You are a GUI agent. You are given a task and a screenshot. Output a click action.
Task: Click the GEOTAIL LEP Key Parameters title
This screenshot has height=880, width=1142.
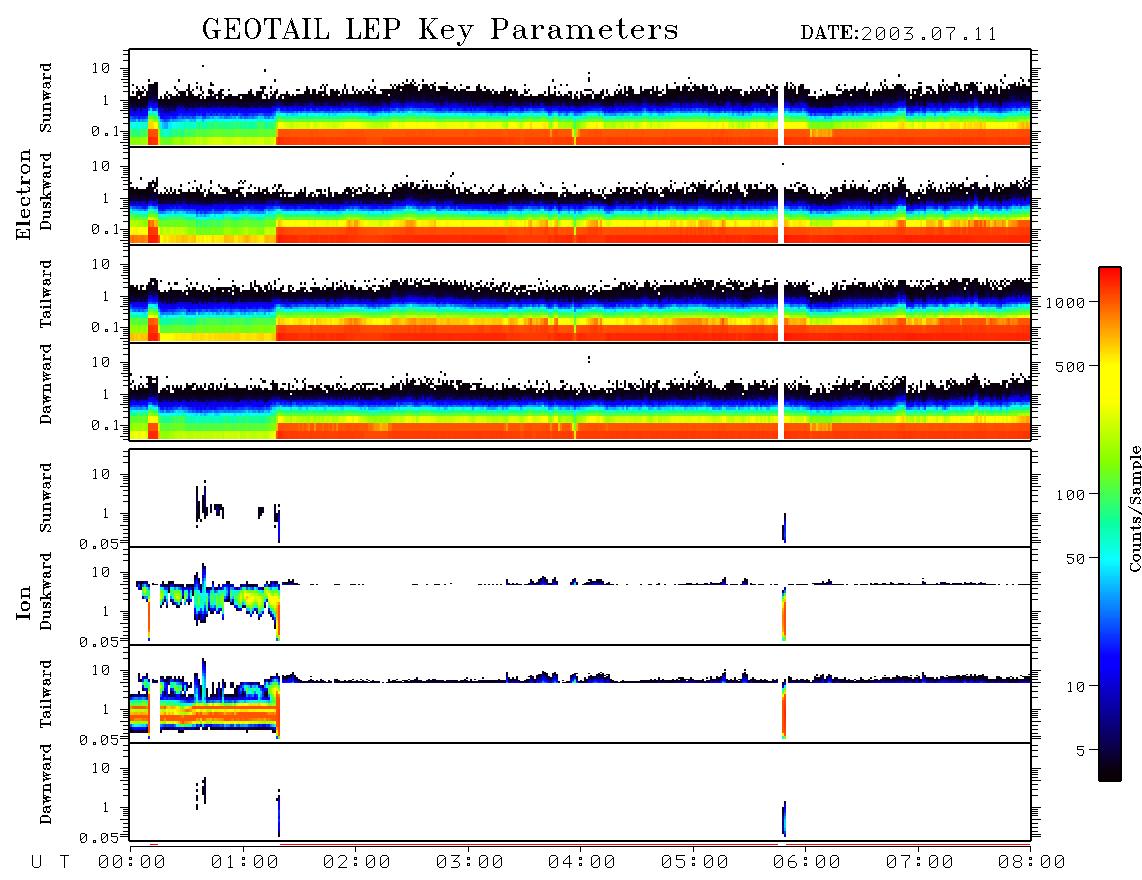(440, 30)
